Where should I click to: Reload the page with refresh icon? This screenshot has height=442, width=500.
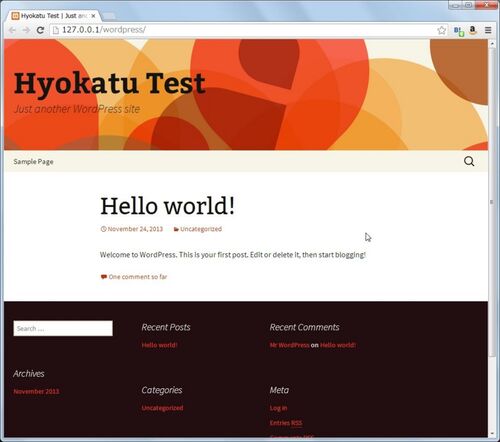click(40, 30)
